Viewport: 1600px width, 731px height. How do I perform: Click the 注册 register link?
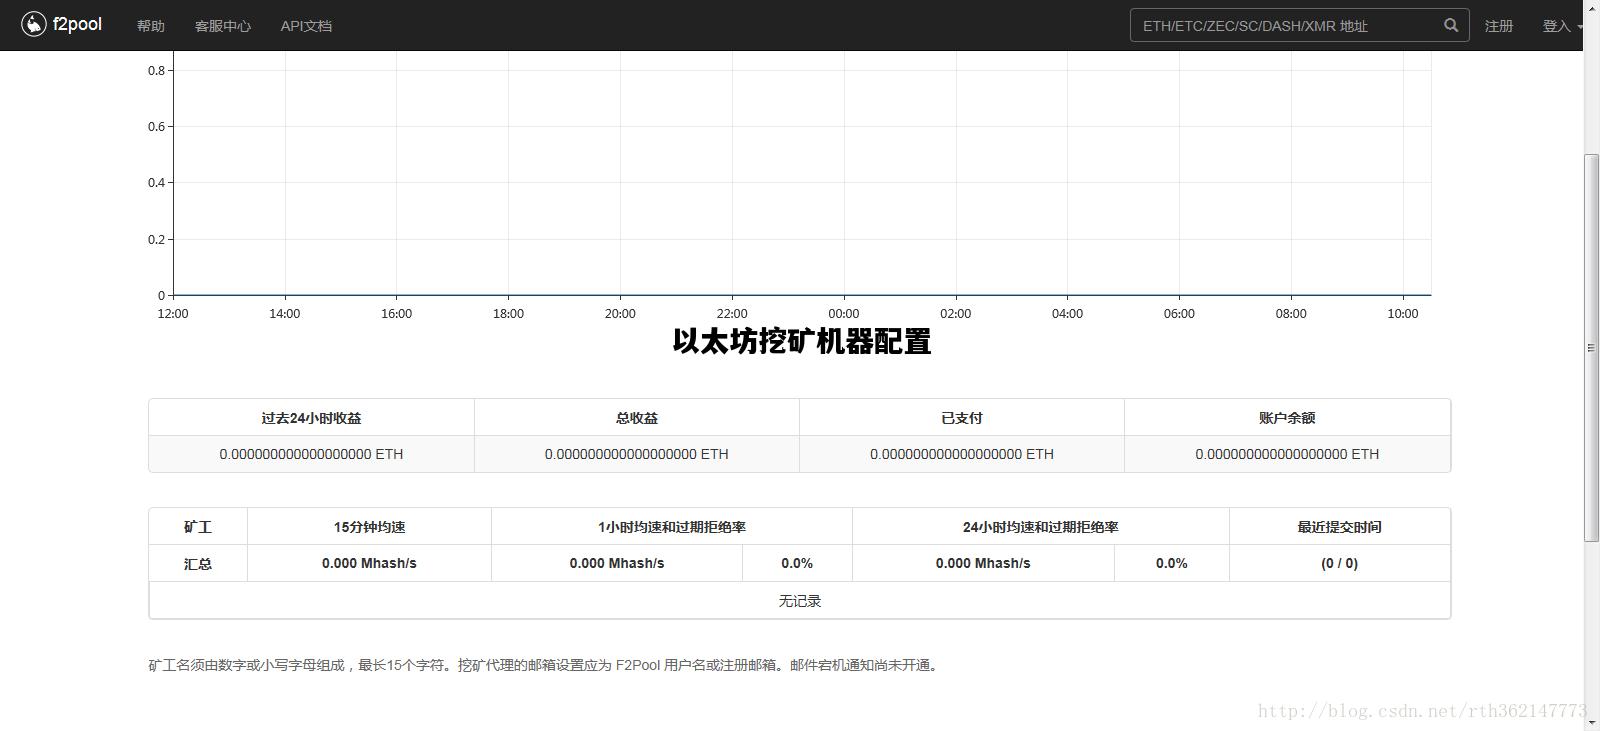tap(1499, 26)
